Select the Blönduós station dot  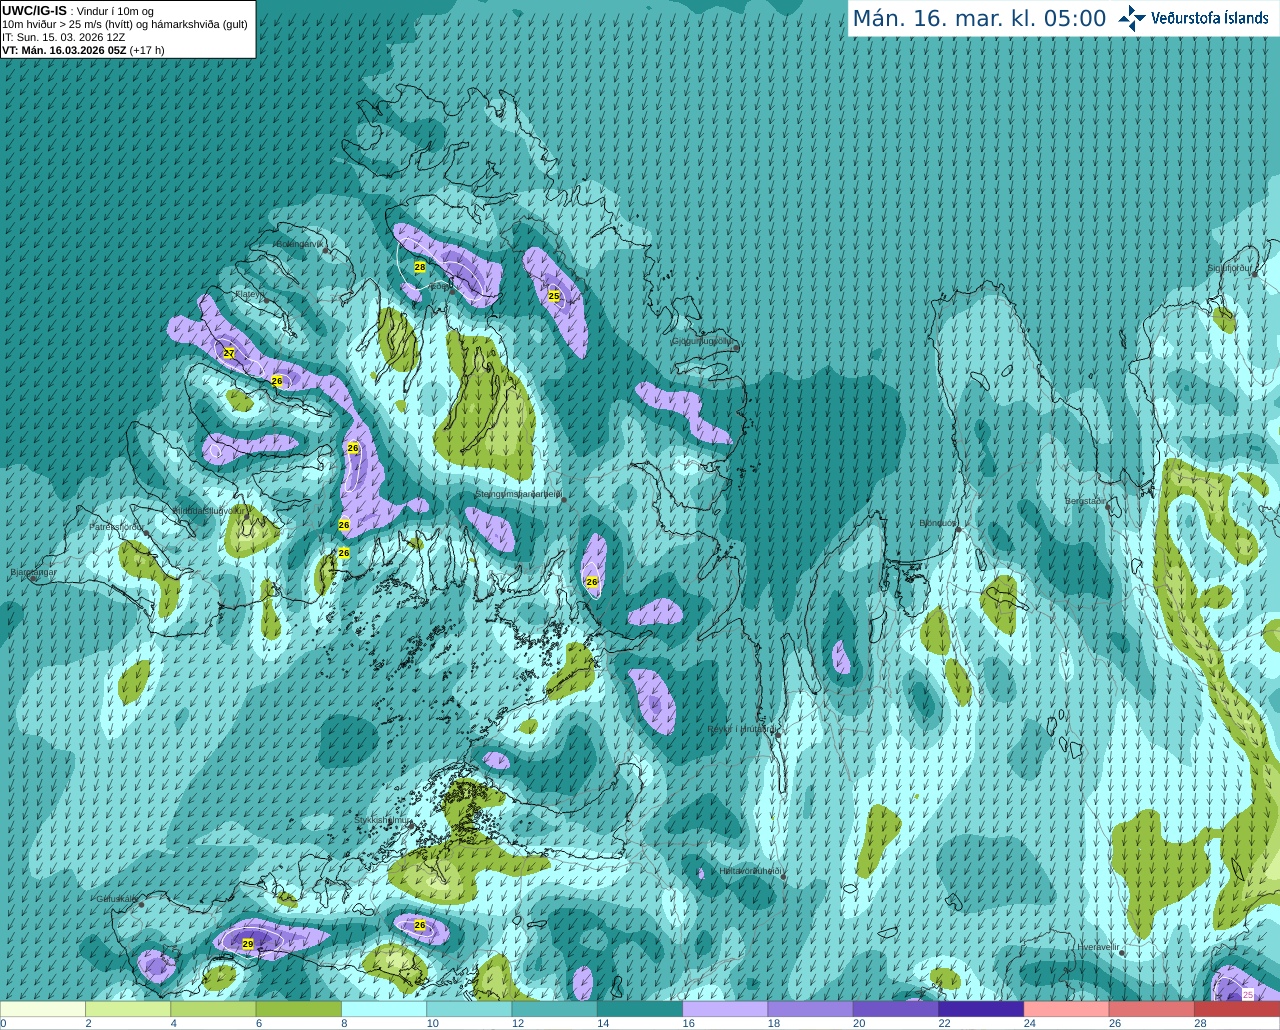click(x=958, y=529)
